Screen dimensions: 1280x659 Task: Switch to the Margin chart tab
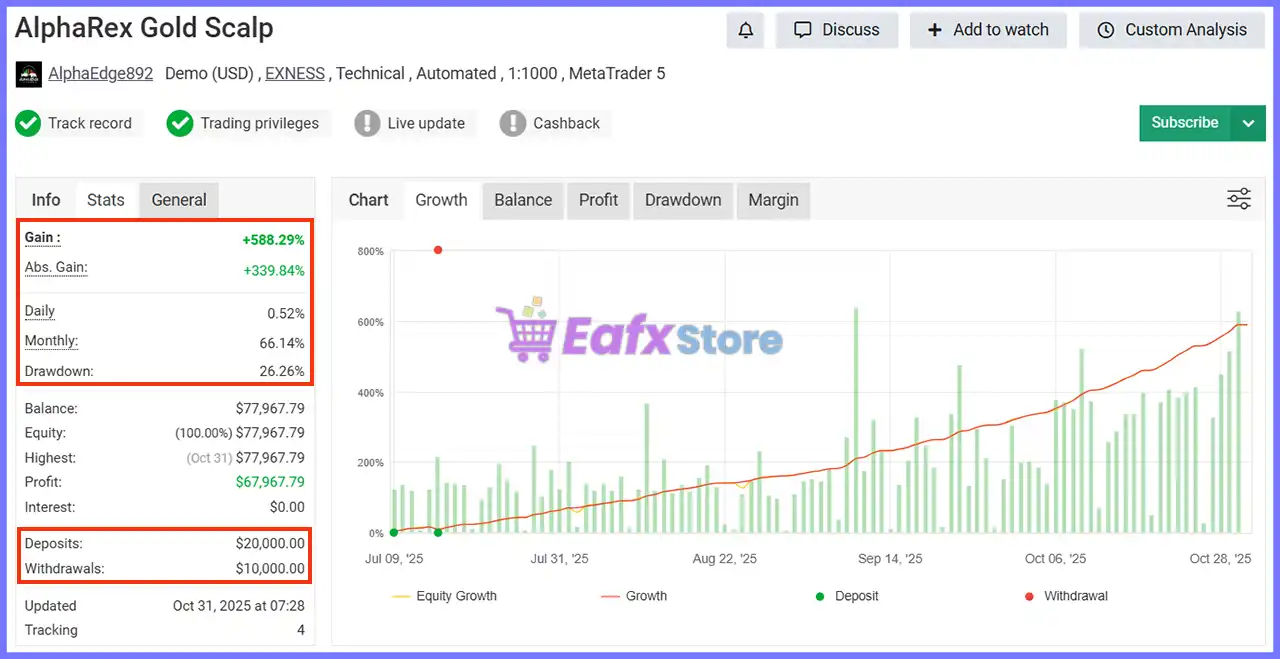click(x=774, y=200)
